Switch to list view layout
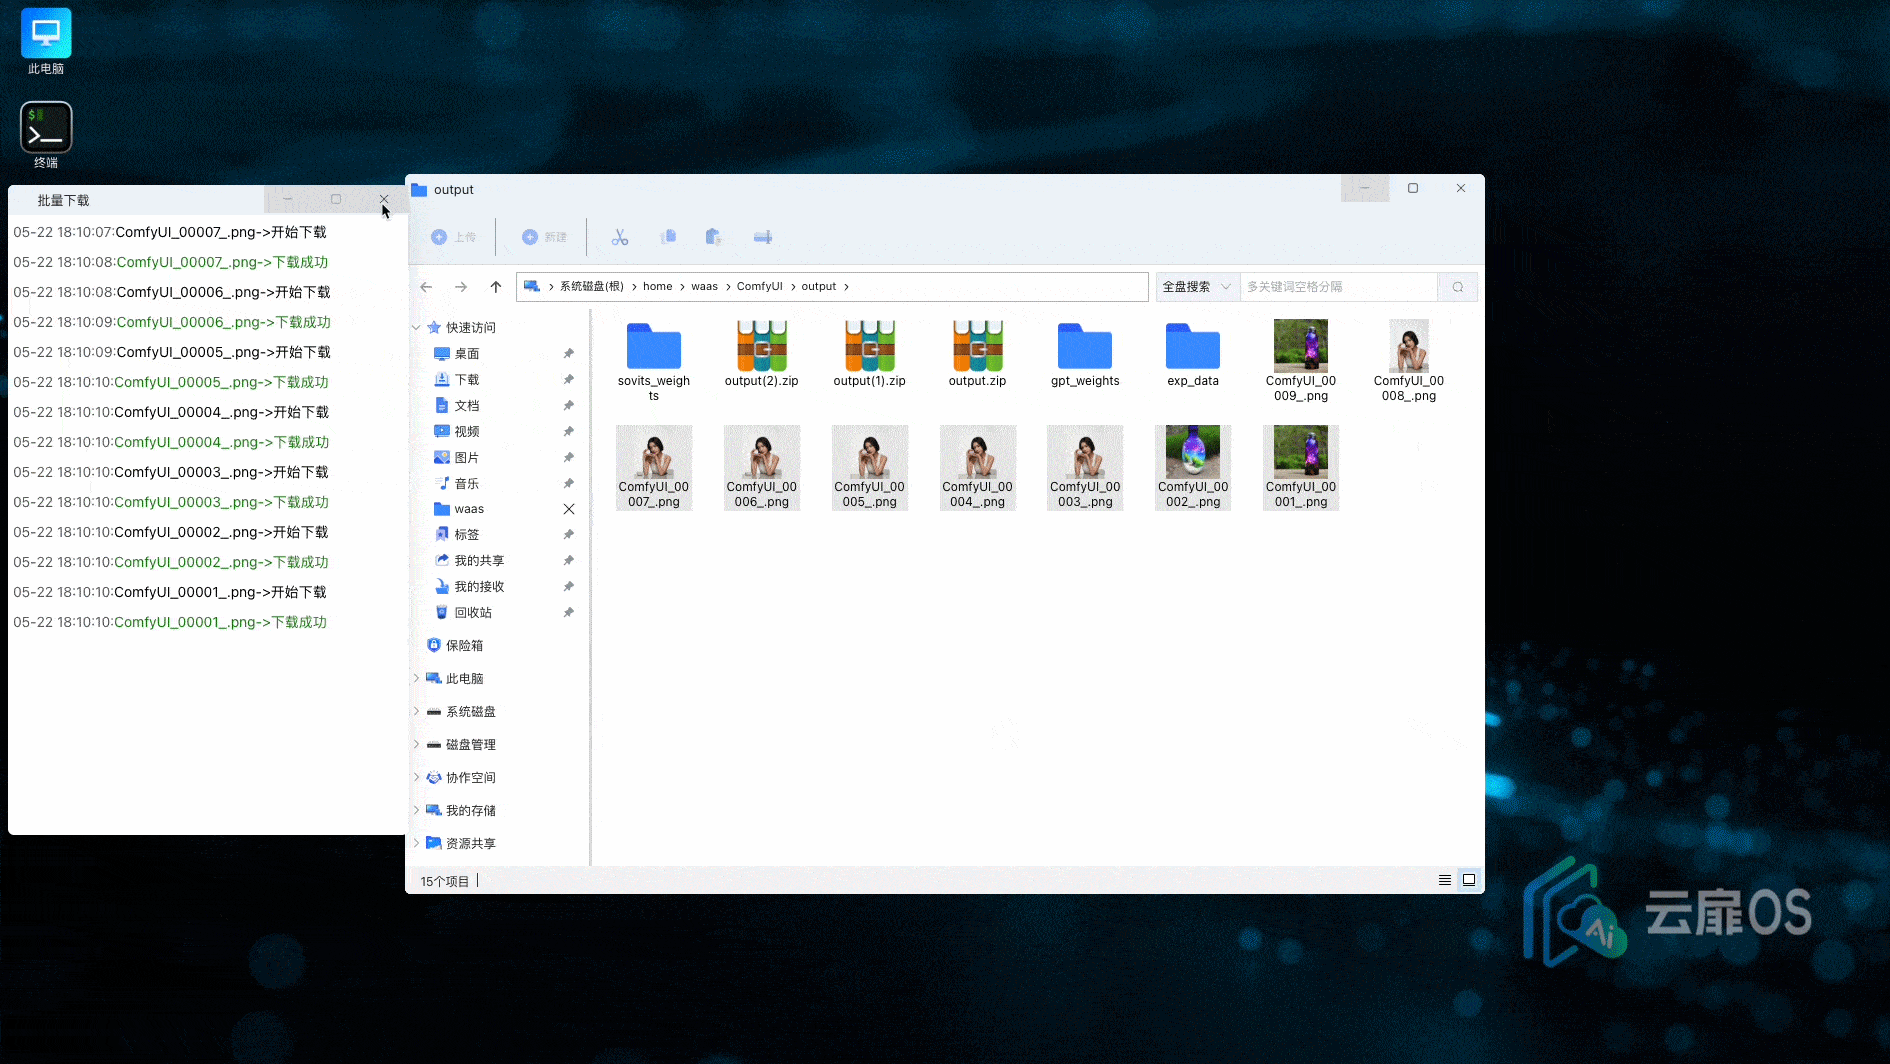The width and height of the screenshot is (1890, 1064). pyautogui.click(x=1444, y=880)
